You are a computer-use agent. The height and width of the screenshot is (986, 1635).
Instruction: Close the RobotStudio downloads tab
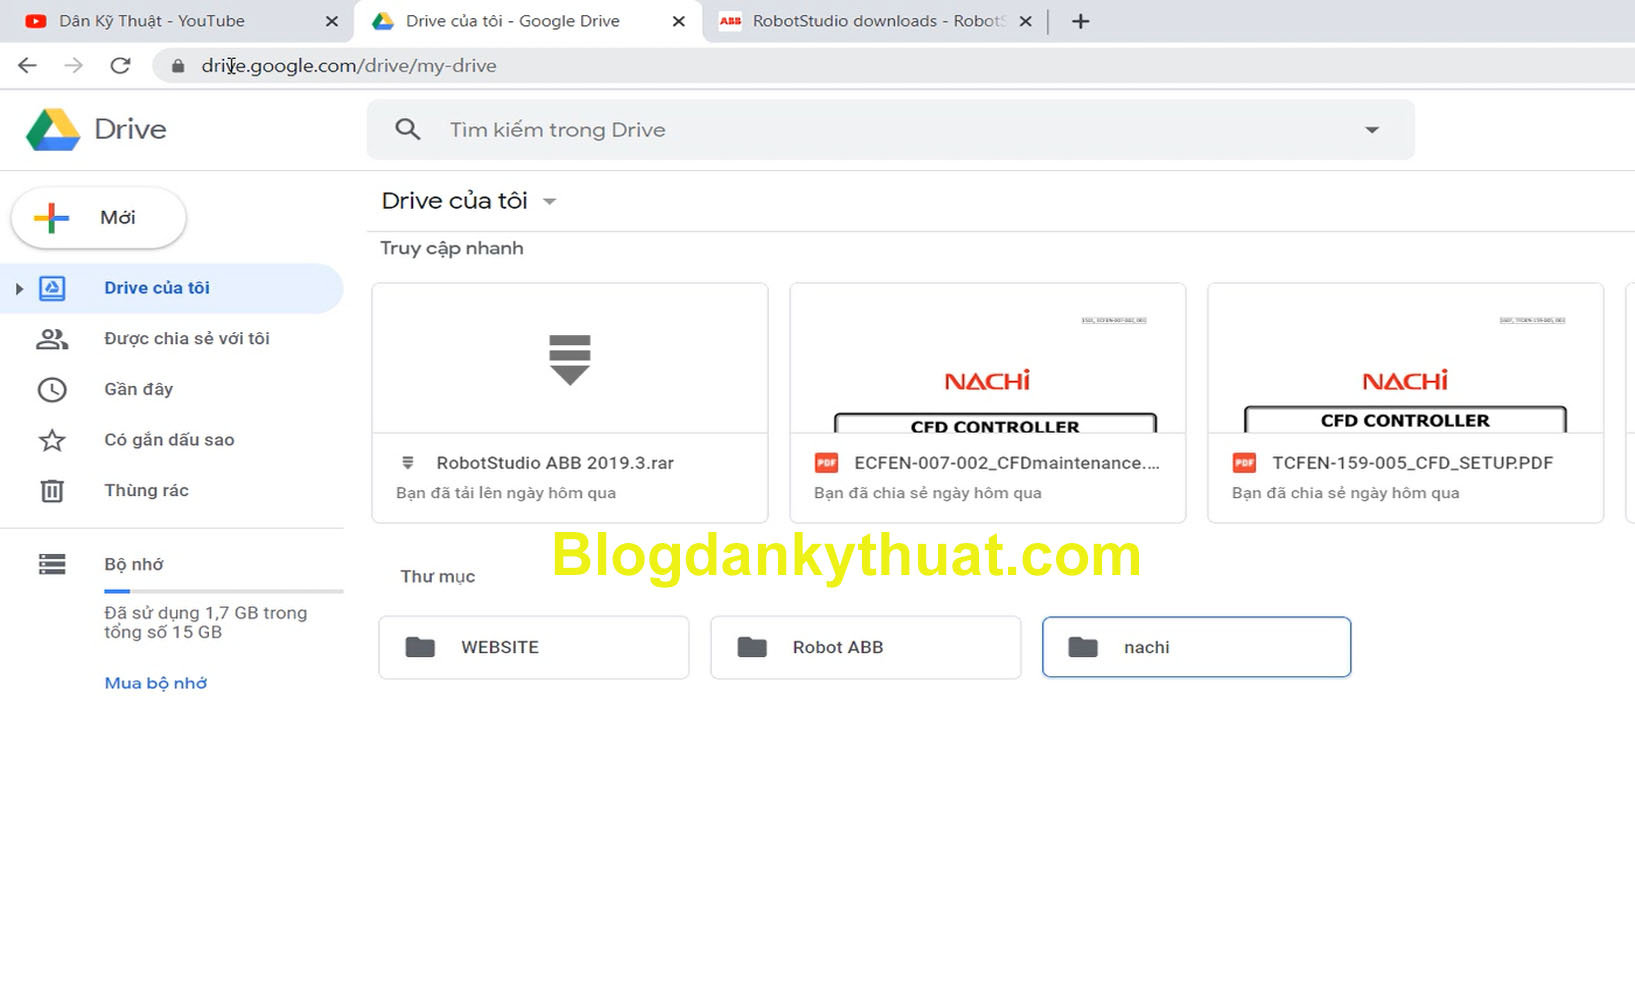pos(1025,21)
